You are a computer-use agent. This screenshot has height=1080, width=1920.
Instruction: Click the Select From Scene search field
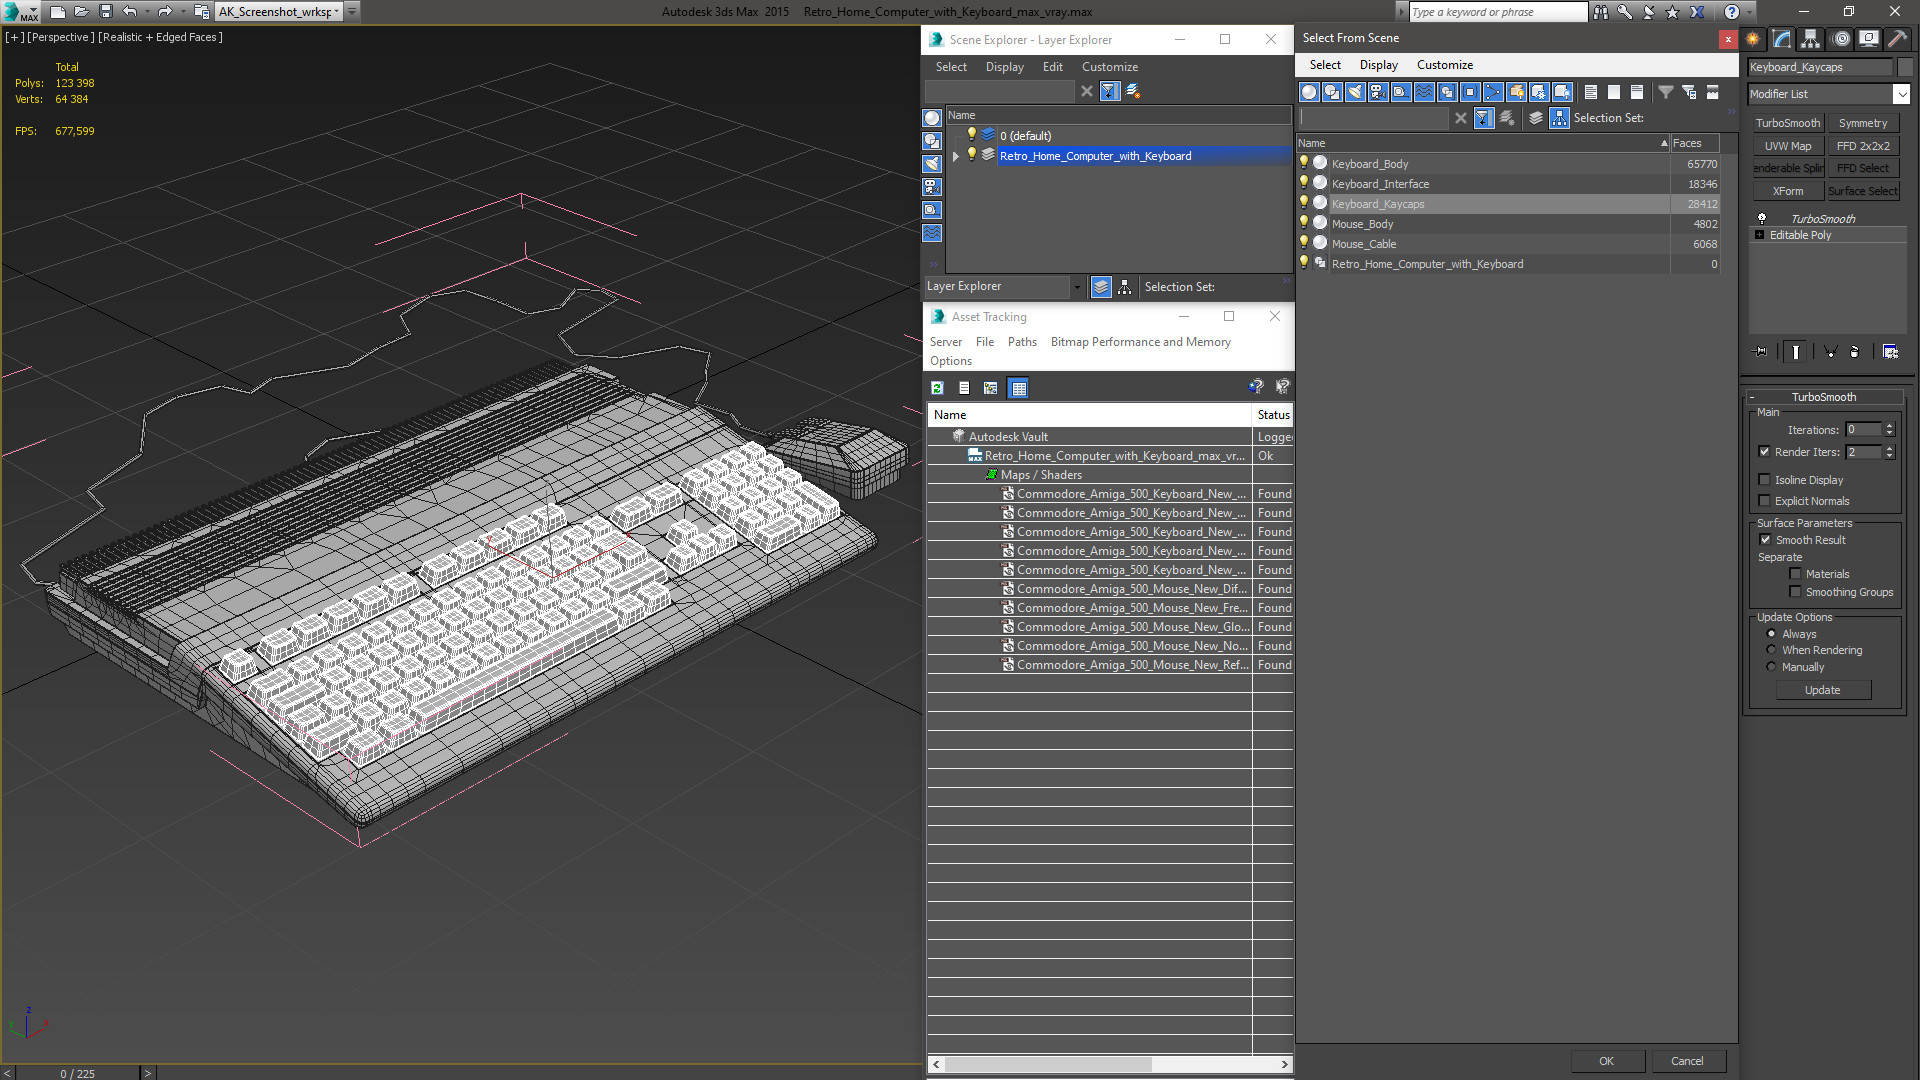point(1373,118)
